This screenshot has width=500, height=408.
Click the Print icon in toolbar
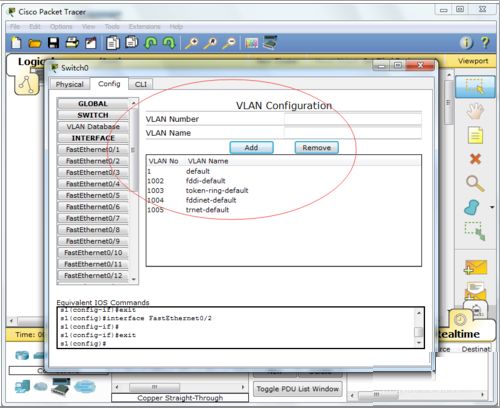click(72, 43)
